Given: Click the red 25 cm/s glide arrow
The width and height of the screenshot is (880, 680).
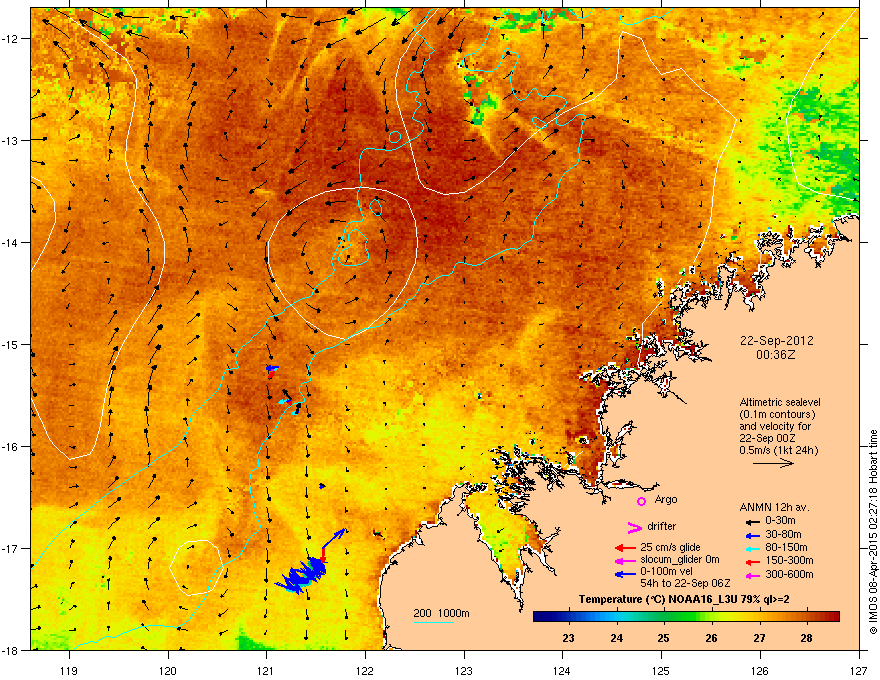Looking at the screenshot, I should click(626, 548).
